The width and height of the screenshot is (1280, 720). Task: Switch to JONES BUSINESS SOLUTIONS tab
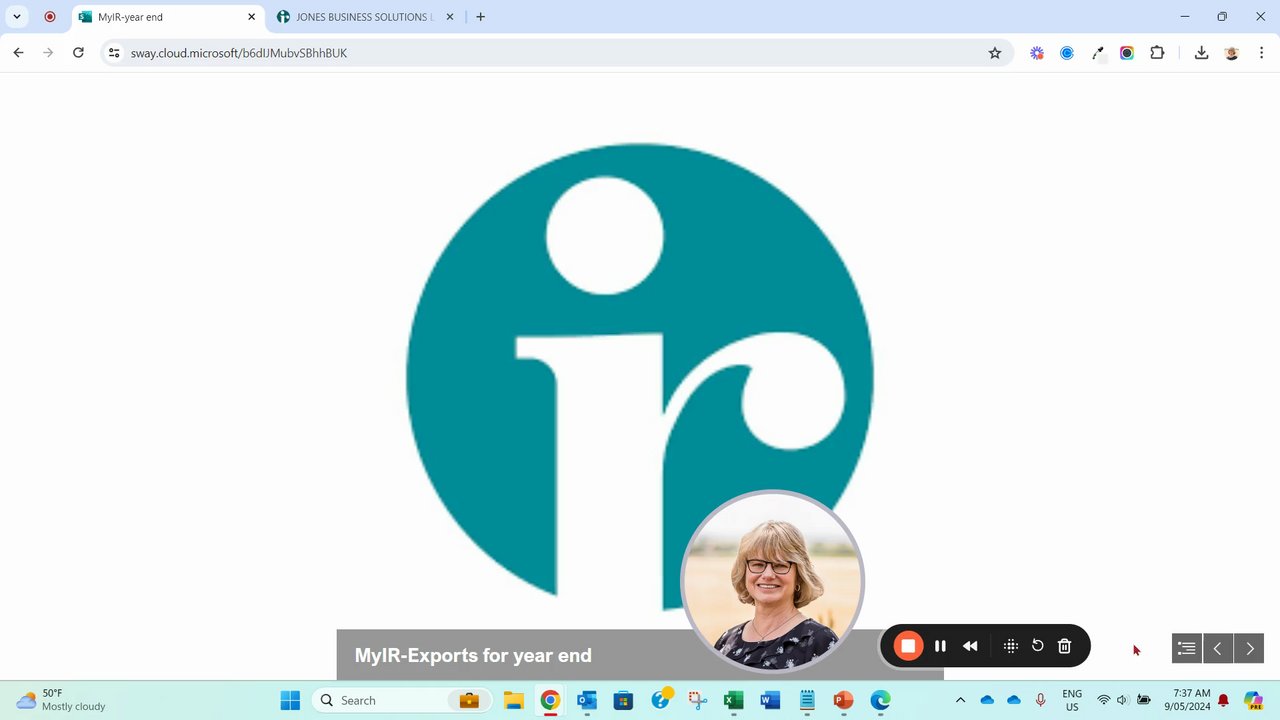(365, 17)
